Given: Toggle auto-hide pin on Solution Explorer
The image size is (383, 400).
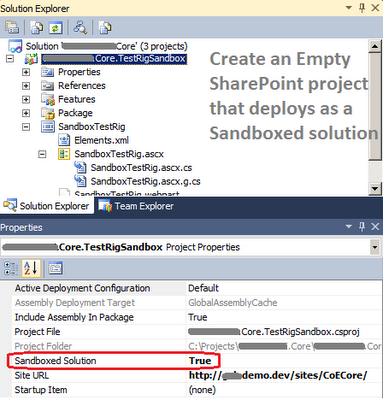Looking at the screenshot, I should pyautogui.click(x=362, y=7).
